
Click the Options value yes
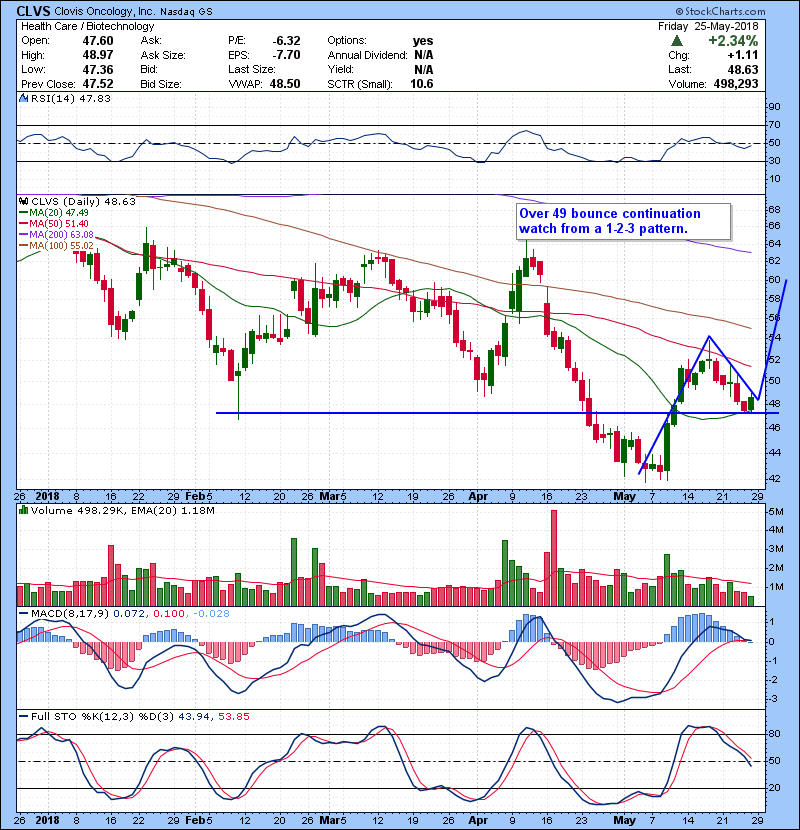coord(423,41)
